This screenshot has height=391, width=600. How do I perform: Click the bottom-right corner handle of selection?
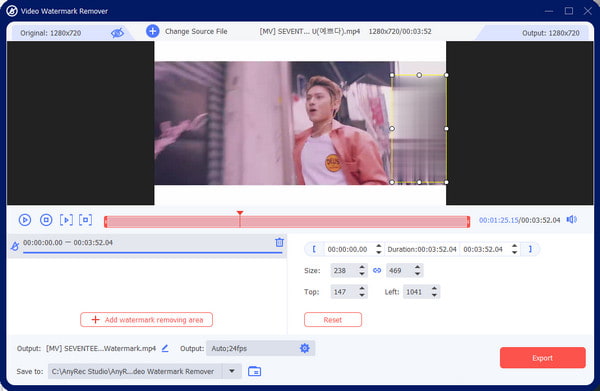(446, 182)
